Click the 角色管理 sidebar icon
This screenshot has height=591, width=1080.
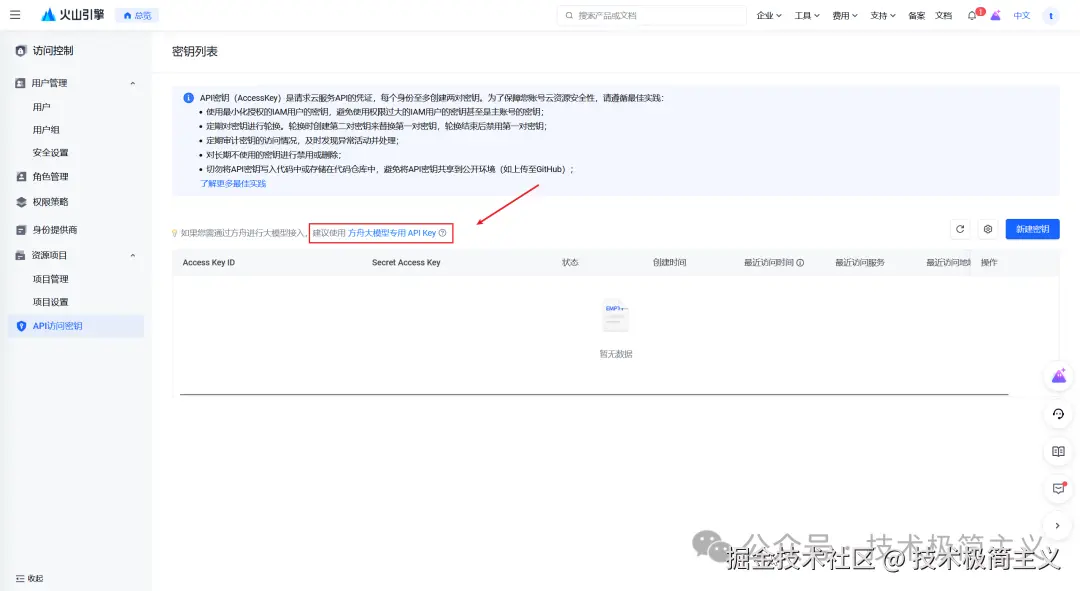[21, 176]
